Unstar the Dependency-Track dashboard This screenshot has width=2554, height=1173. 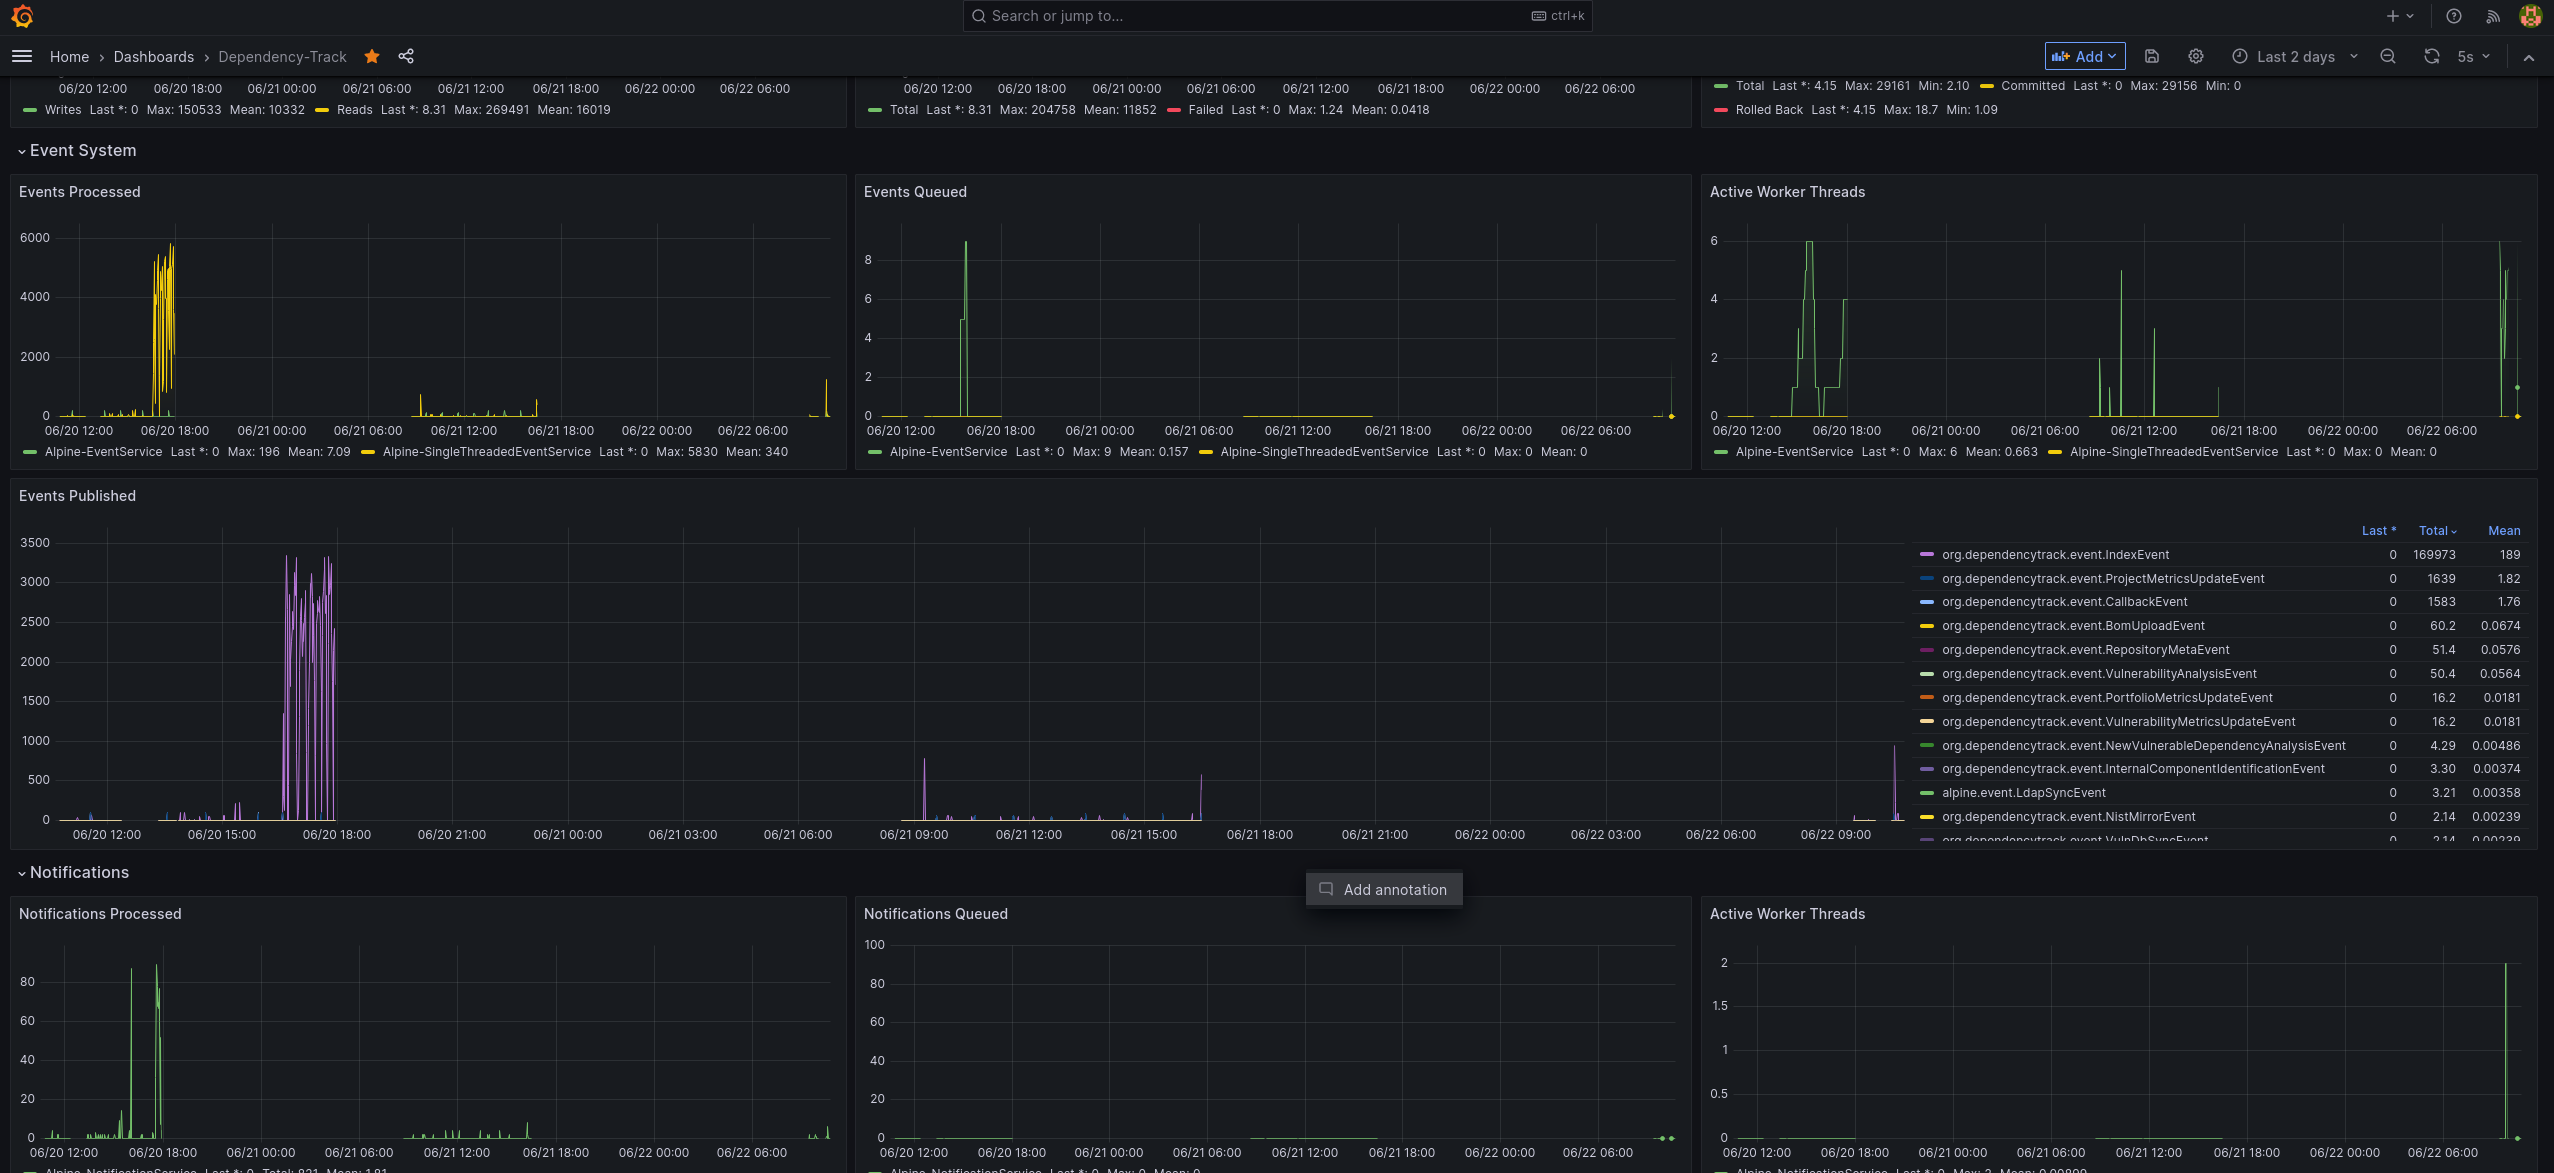[x=371, y=57]
